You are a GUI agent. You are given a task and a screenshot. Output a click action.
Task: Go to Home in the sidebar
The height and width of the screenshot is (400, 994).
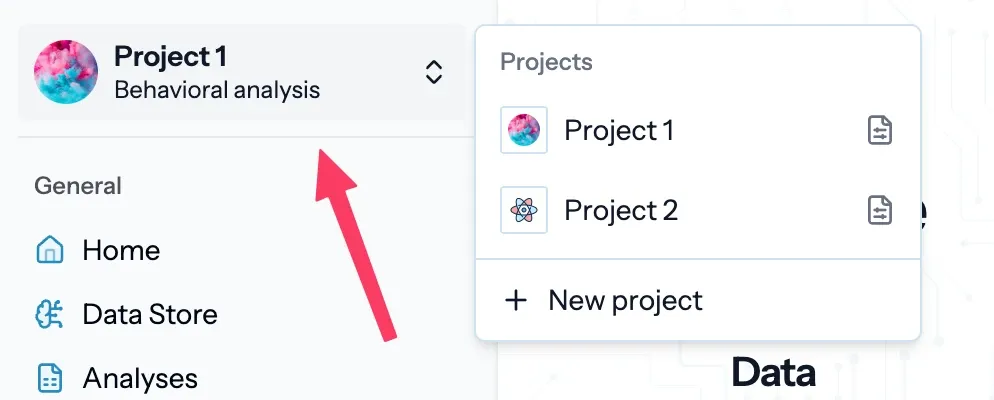point(121,249)
